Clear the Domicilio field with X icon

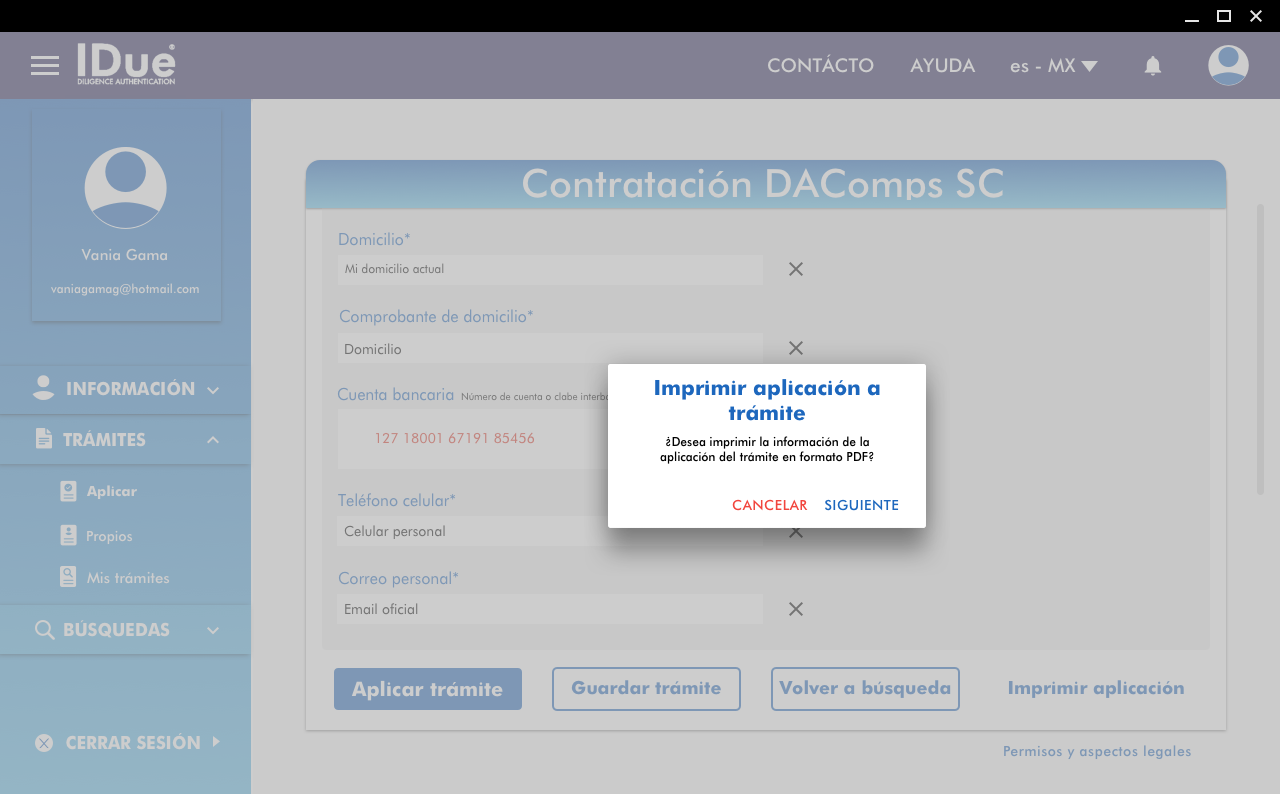[796, 269]
